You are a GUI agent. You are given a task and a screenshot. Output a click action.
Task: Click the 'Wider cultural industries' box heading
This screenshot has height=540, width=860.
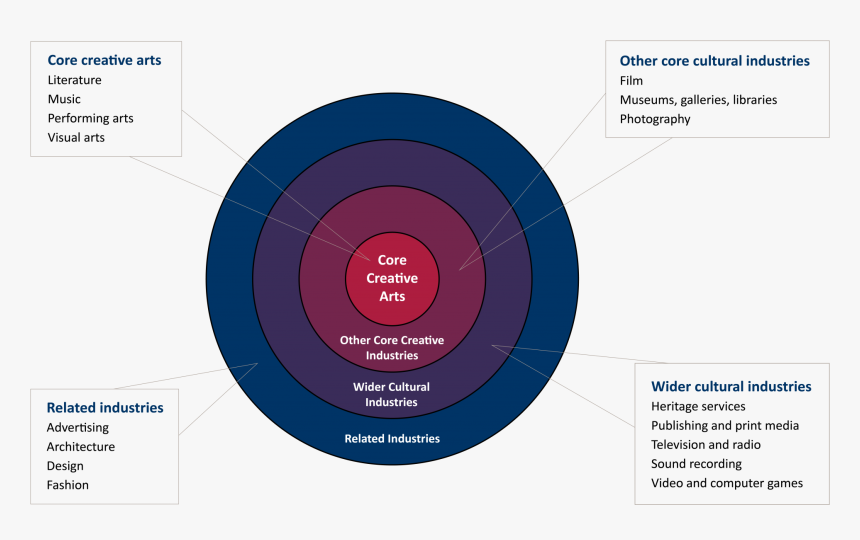(x=731, y=386)
